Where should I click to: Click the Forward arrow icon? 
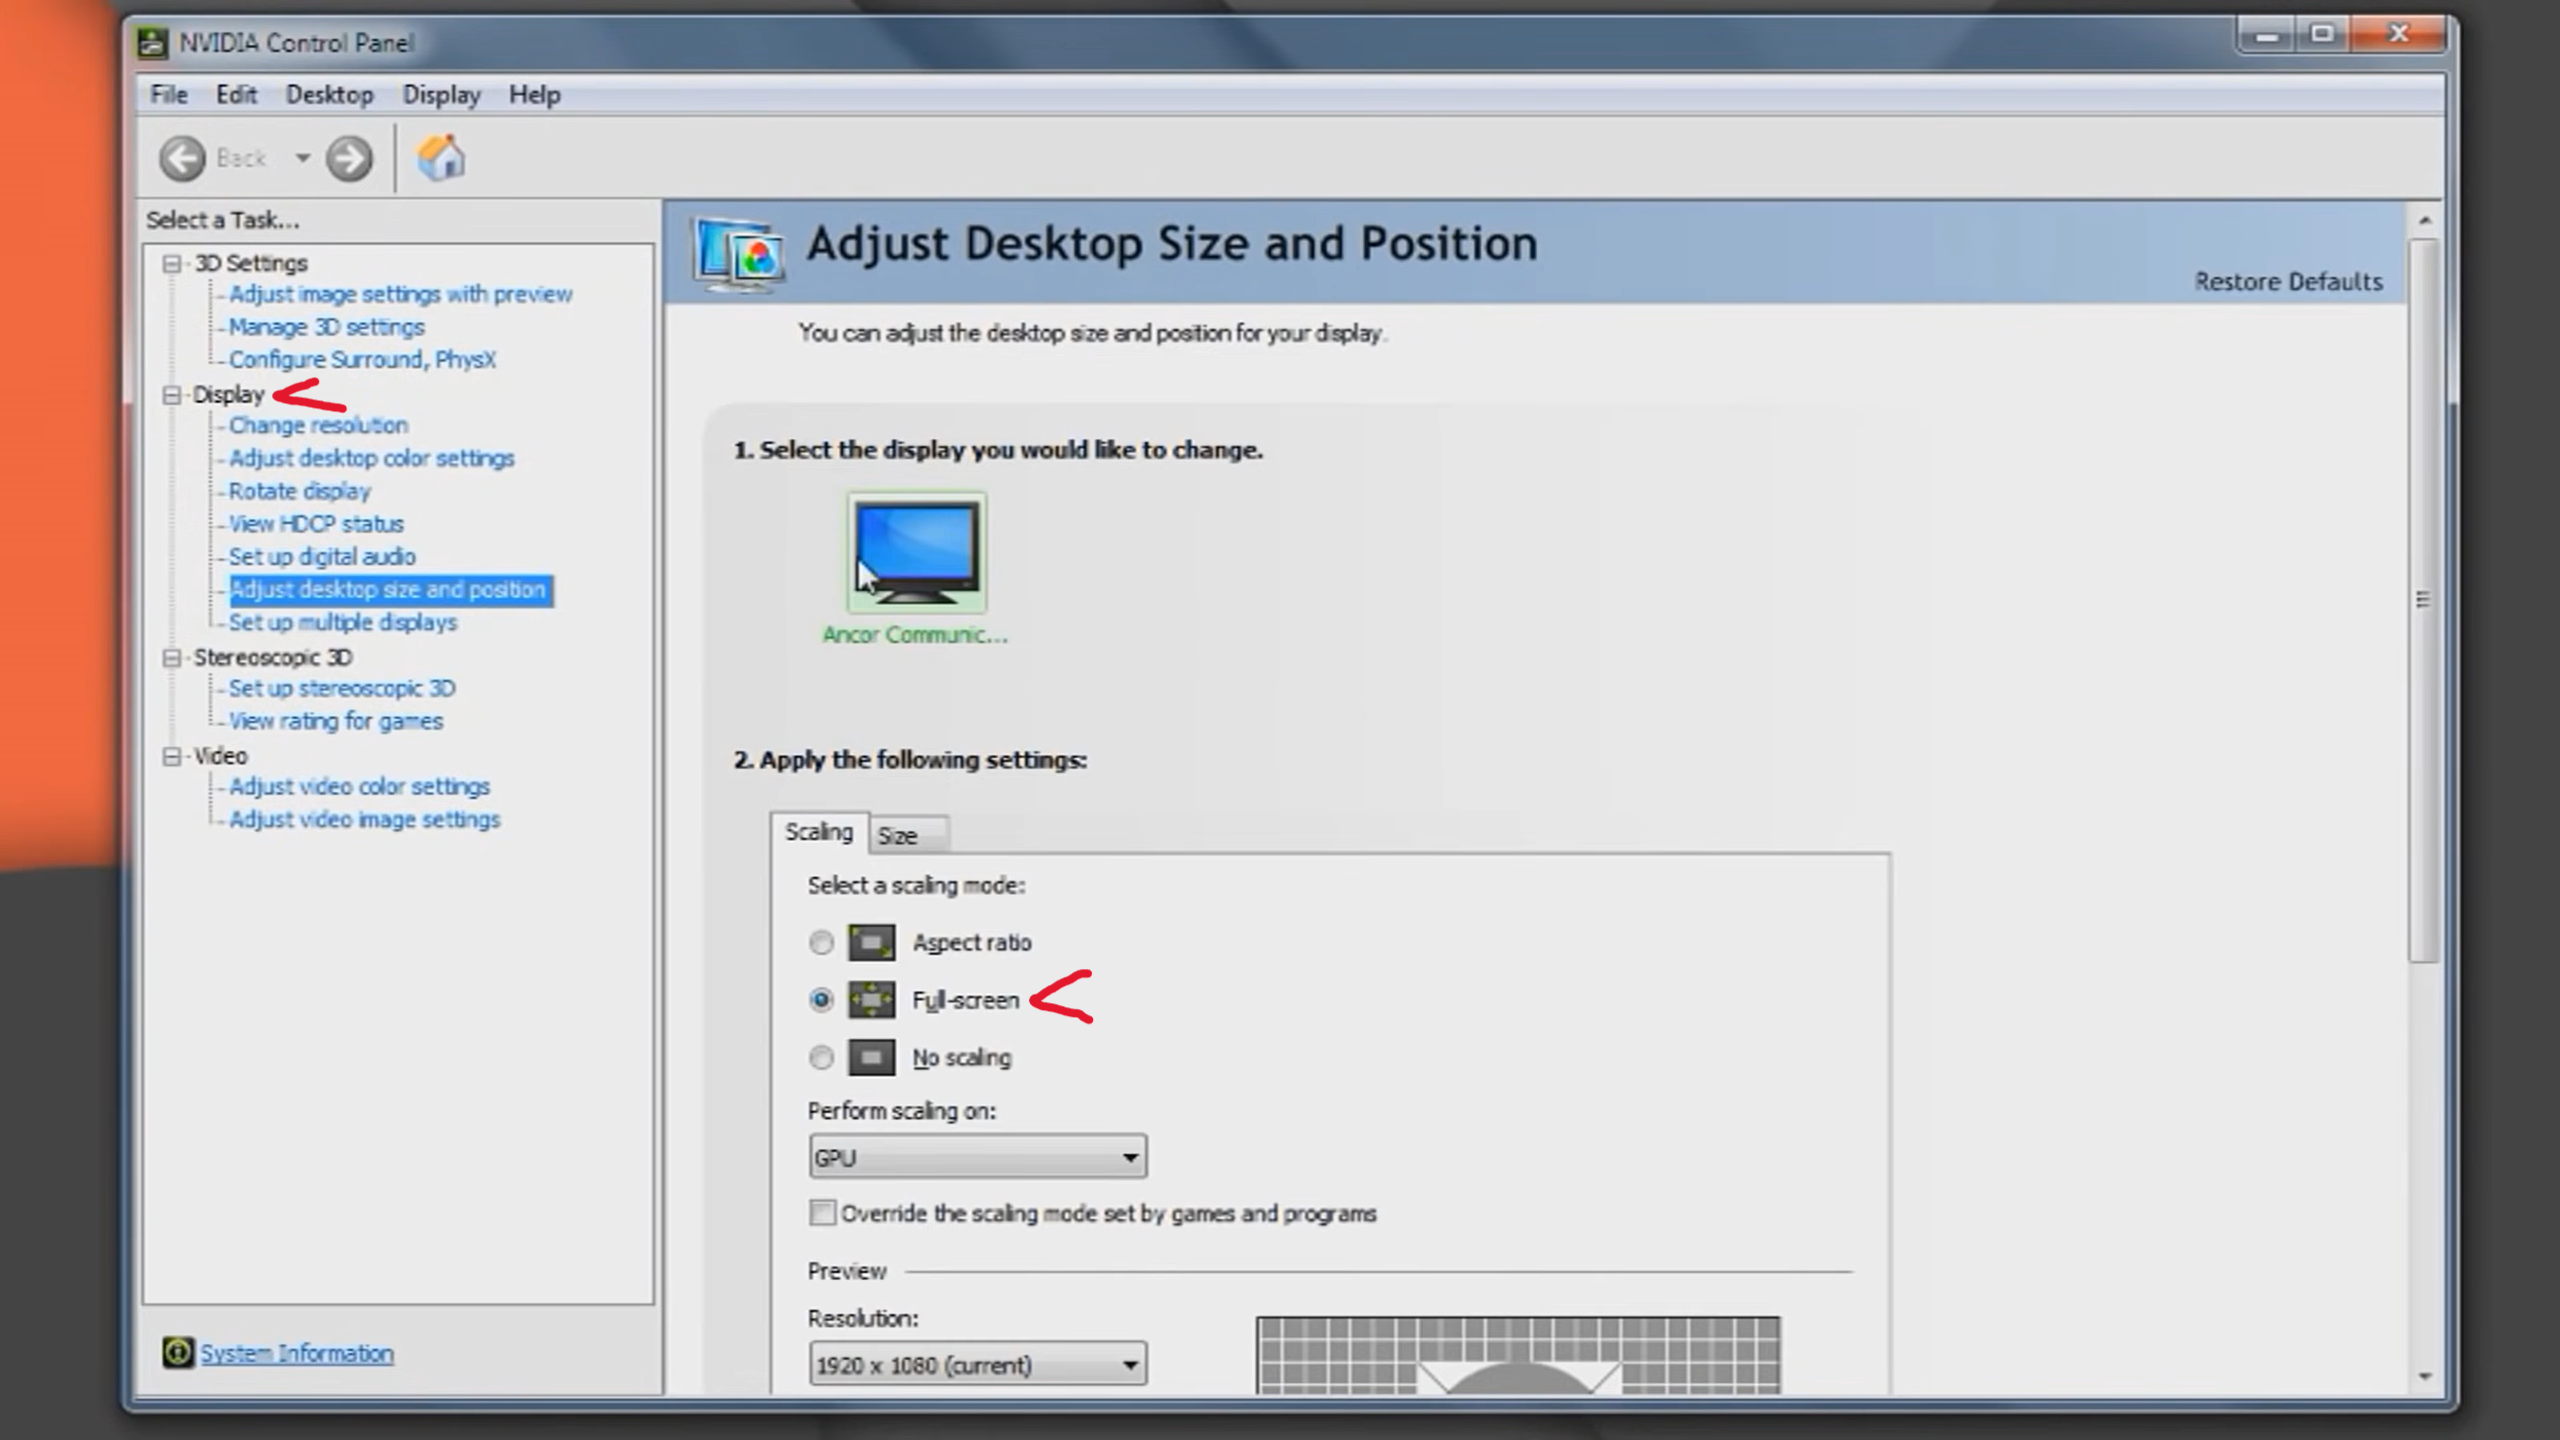[x=349, y=158]
